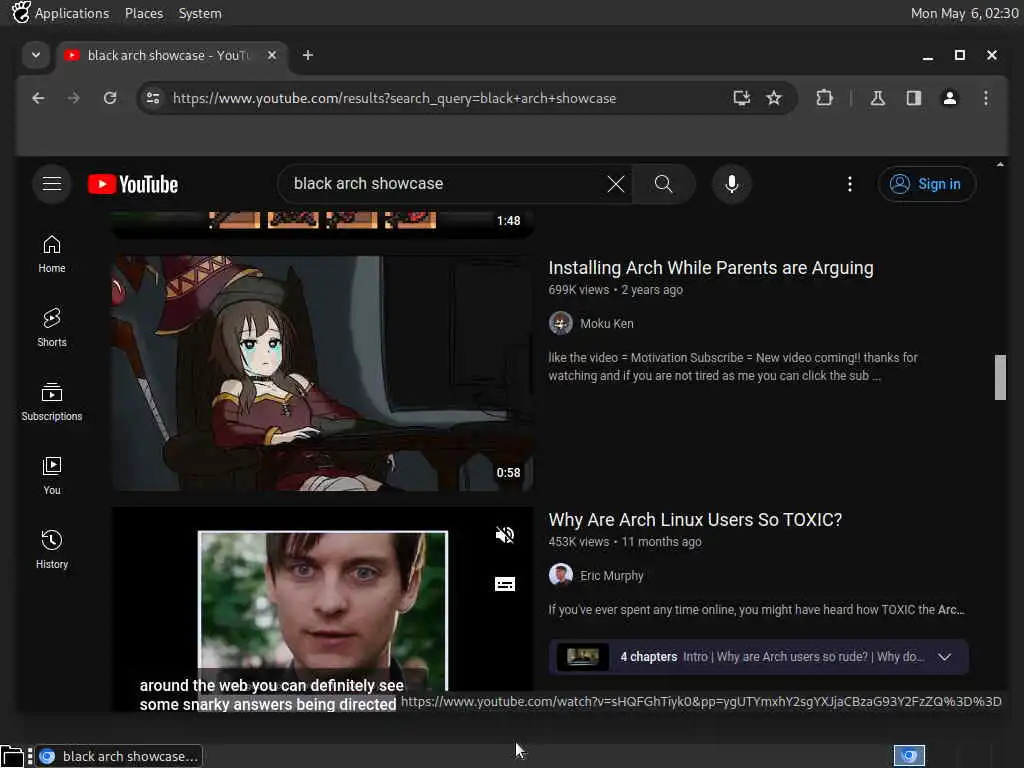1024x768 pixels.
Task: Open the You sidebar section
Action: click(x=52, y=475)
